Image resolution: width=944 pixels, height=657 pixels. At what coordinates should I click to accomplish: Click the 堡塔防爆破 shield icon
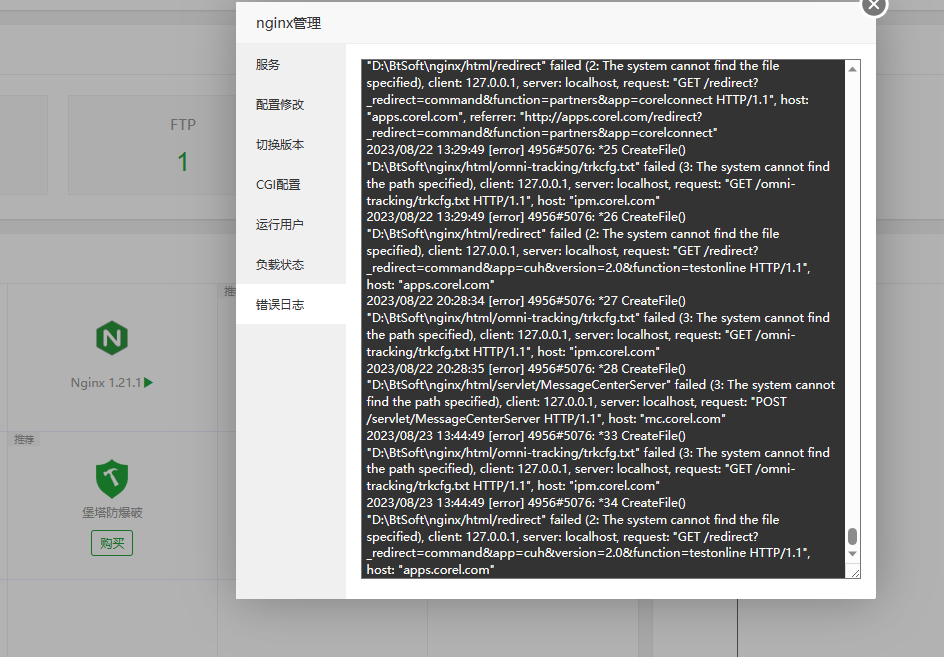pos(112,479)
